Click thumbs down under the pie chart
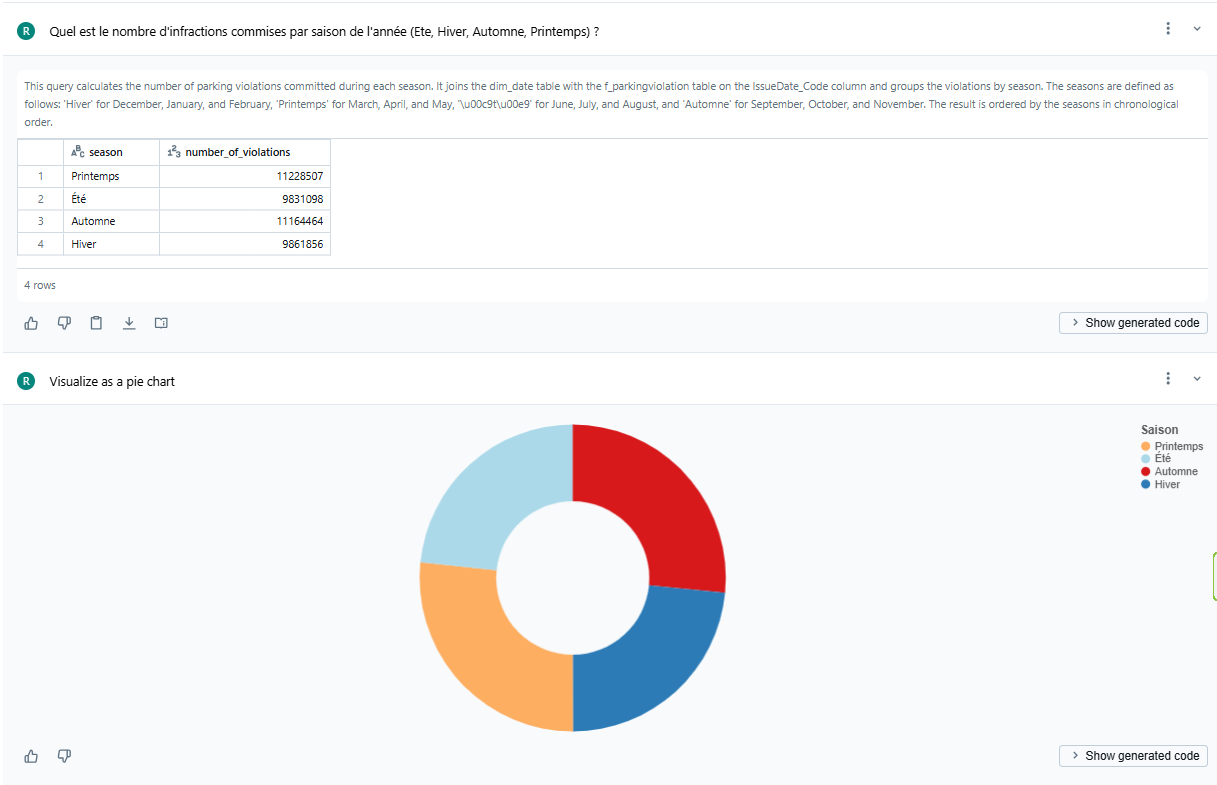This screenshot has height=785, width=1217. click(64, 756)
